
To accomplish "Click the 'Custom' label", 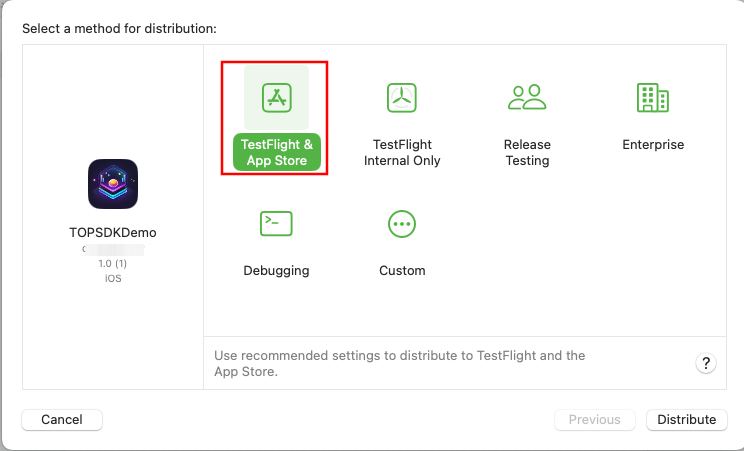I will point(402,271).
